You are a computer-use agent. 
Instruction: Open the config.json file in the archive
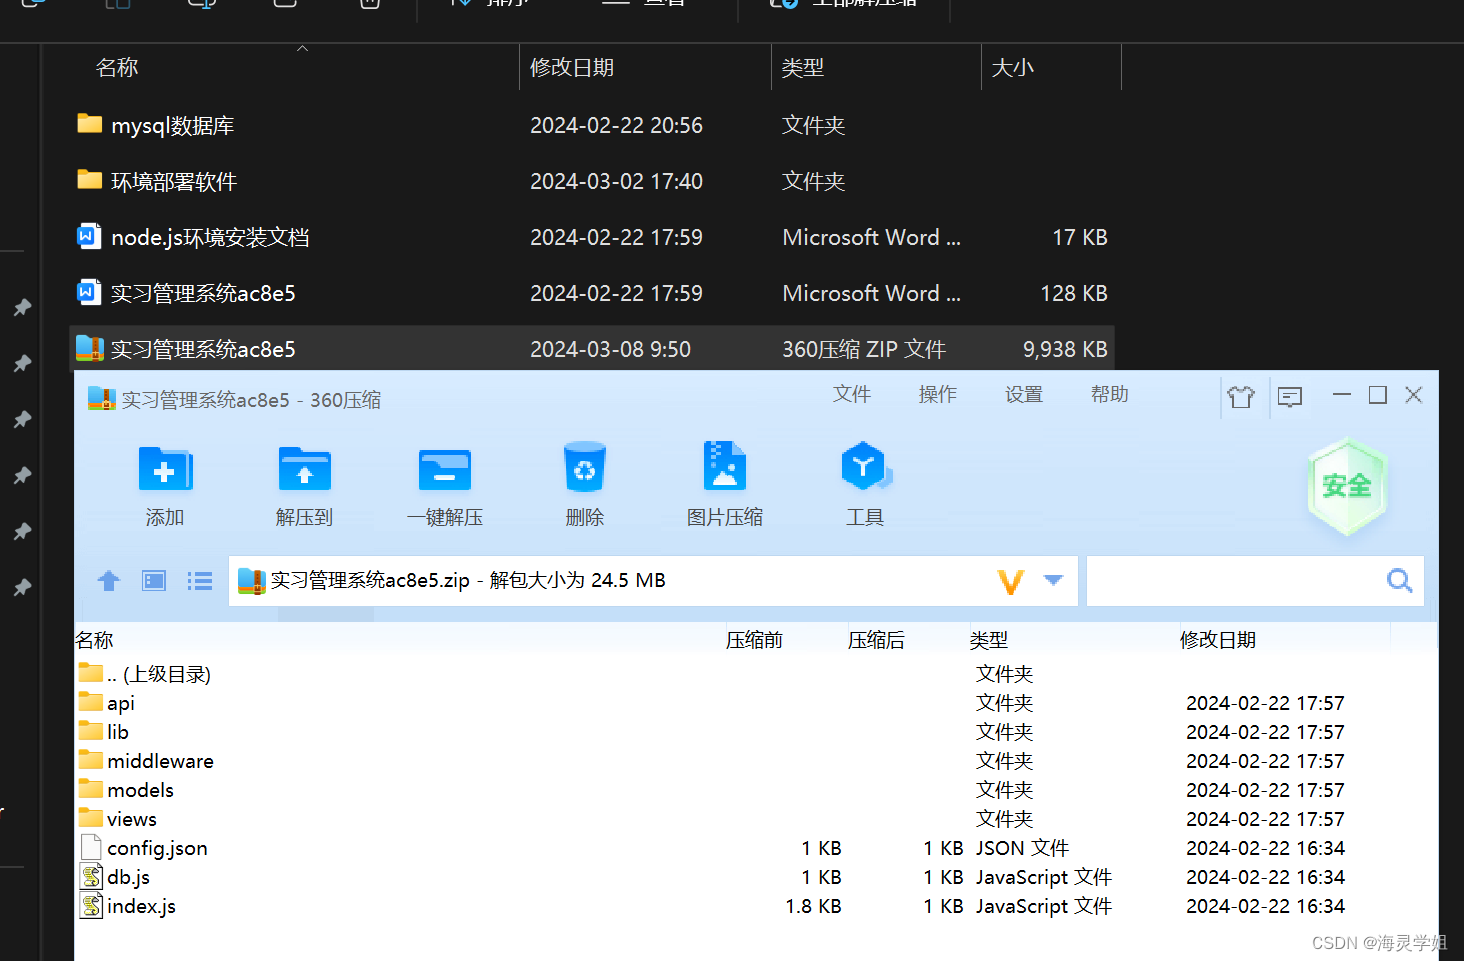pyautogui.click(x=157, y=847)
